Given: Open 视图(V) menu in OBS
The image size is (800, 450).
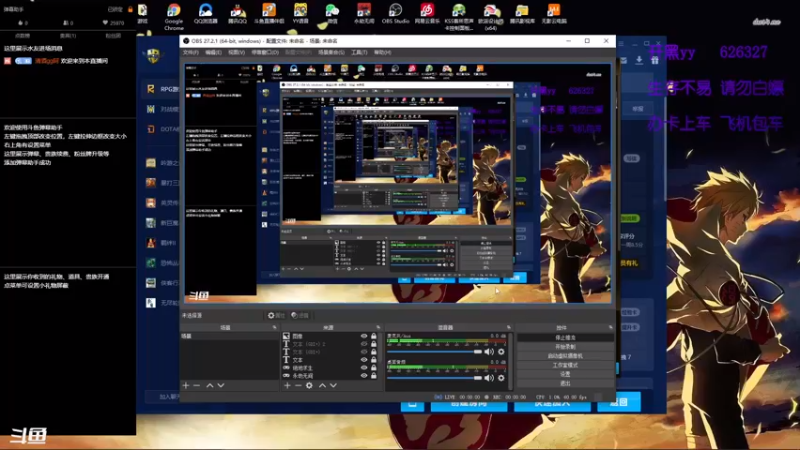Looking at the screenshot, I should pos(236,53).
